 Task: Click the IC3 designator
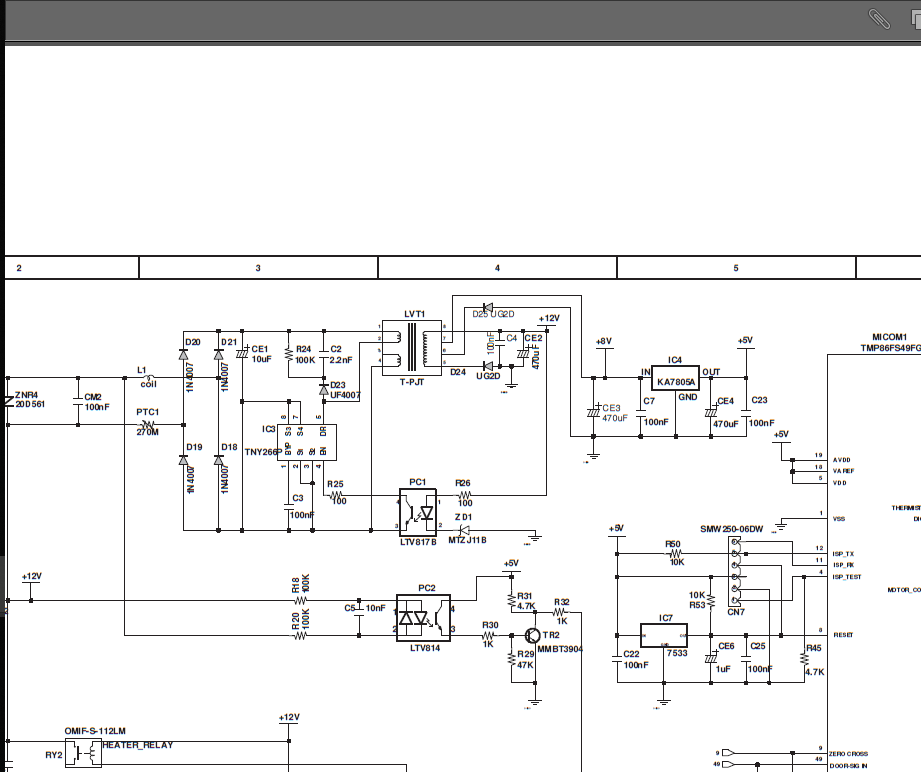click(x=268, y=429)
